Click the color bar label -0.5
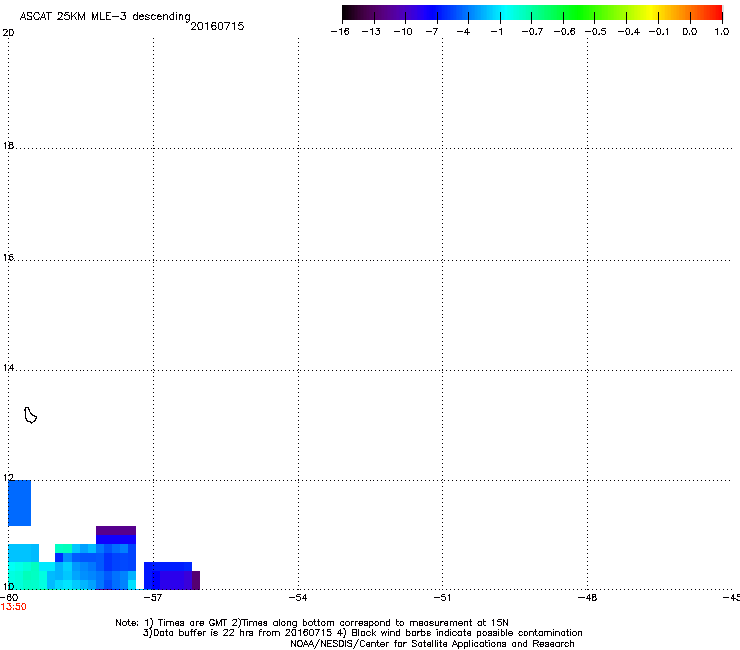Viewport: 740px width, 650px height. (x=596, y=32)
